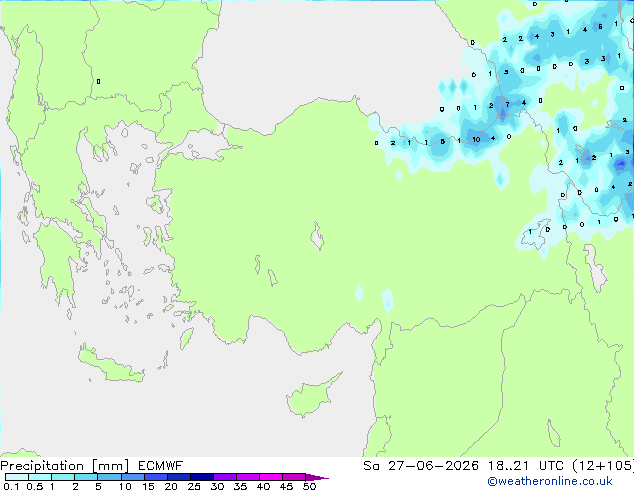The height and width of the screenshot is (490, 634).
Task: Click the "10" precipitation value on the map
Action: (476, 139)
